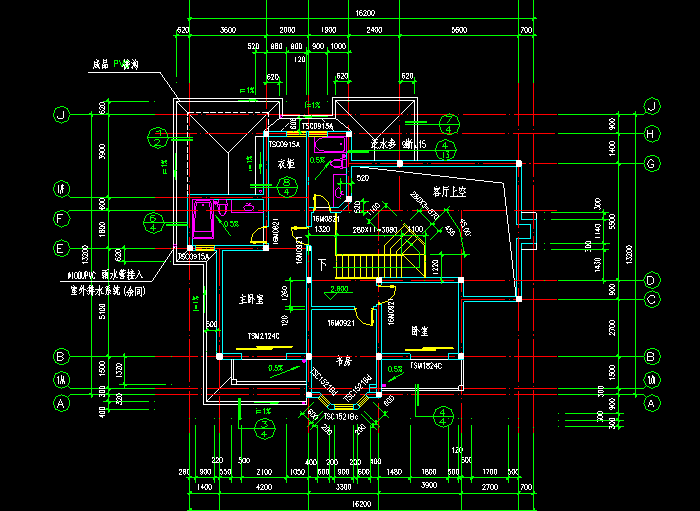The height and width of the screenshot is (511, 700).
Task: Select the left grid axis bubble F
Action: [61, 218]
